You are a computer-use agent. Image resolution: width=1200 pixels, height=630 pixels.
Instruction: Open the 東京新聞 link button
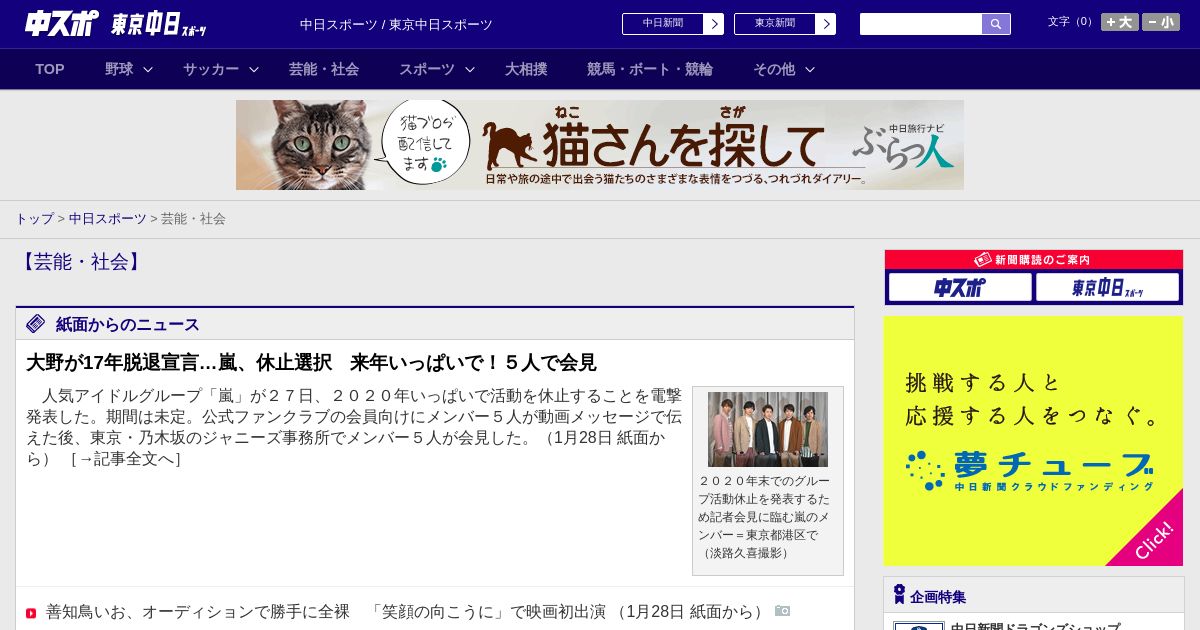point(775,24)
